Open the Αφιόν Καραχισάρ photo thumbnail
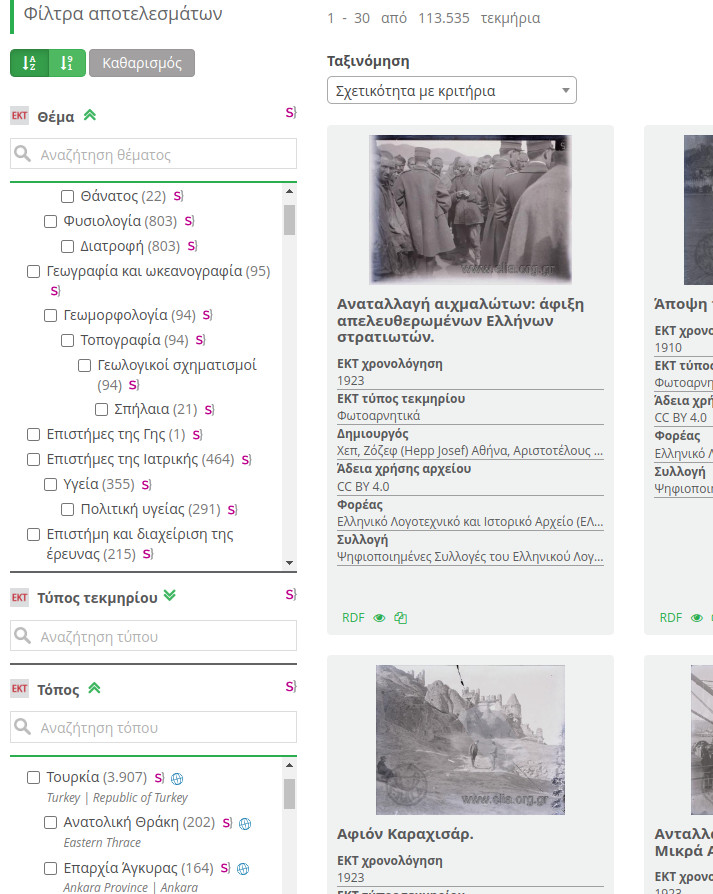Screen dimensions: 713x894 pos(470,739)
